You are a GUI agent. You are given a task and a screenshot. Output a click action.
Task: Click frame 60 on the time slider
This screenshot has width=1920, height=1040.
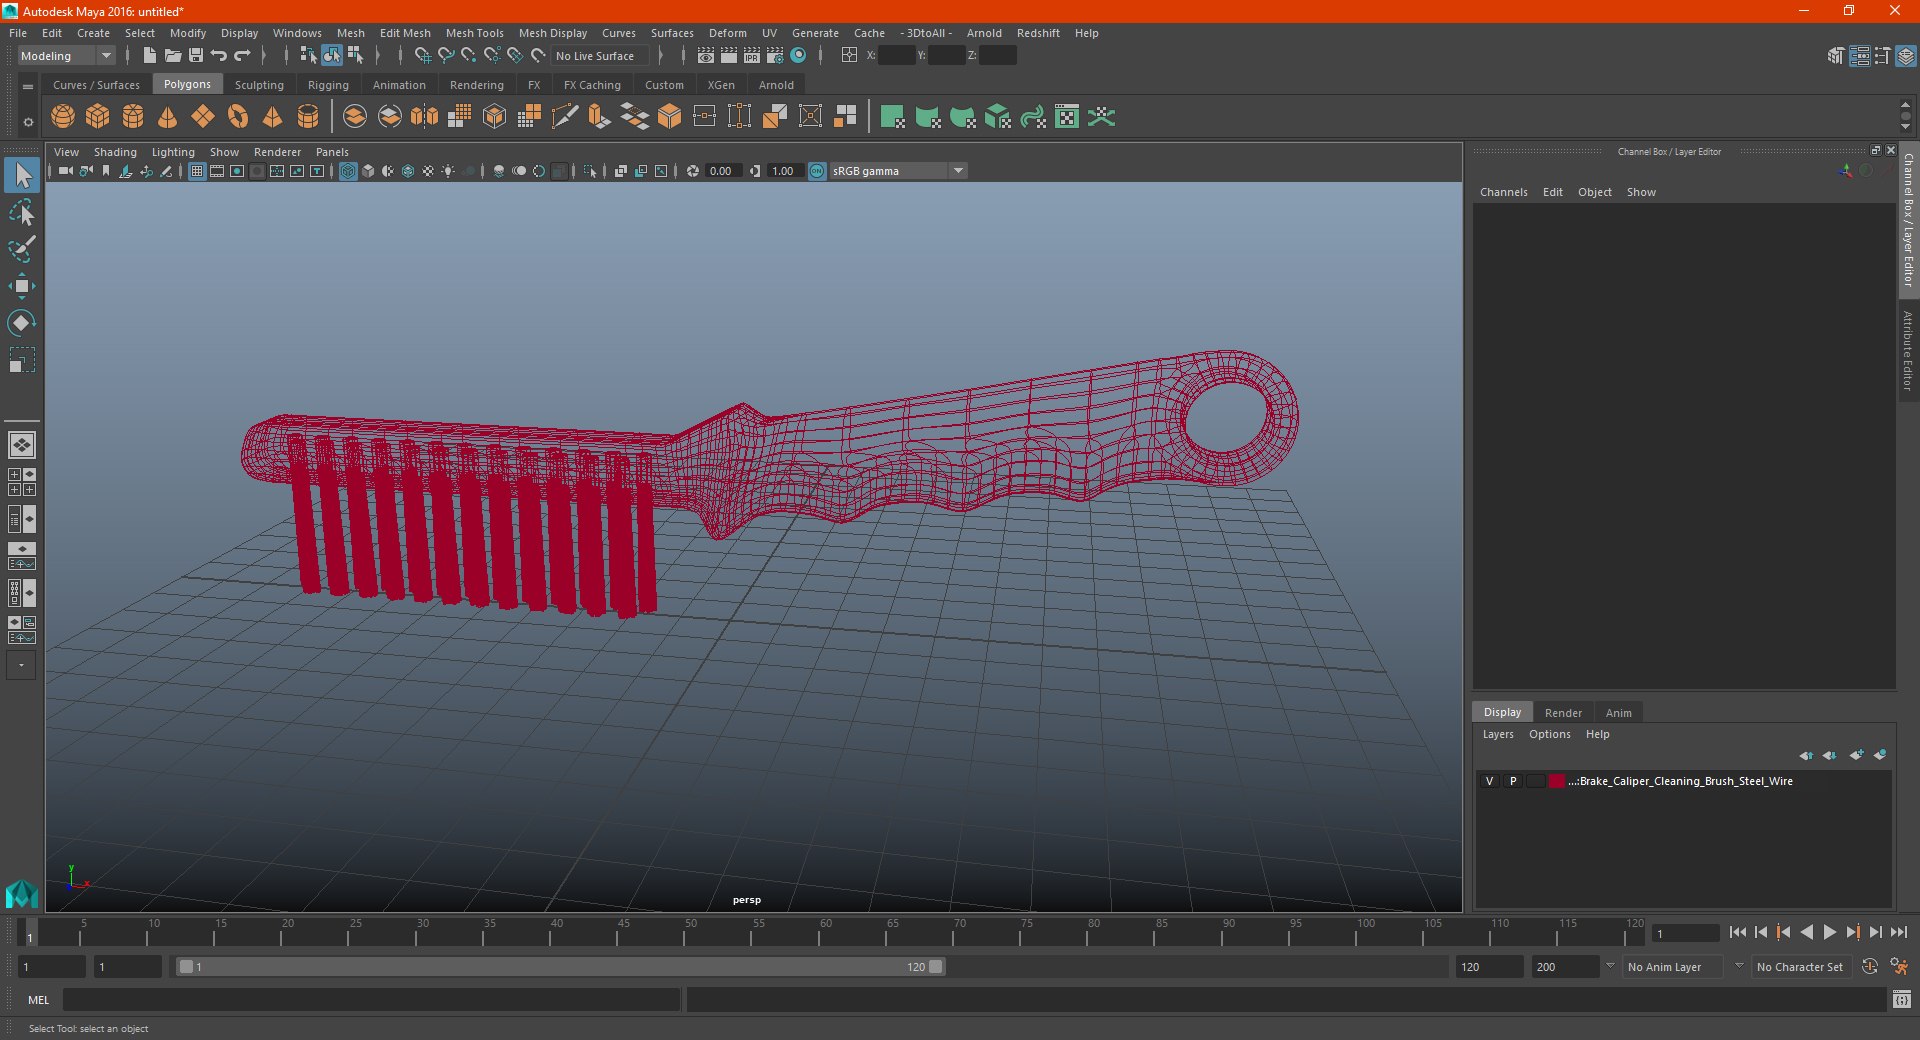825,933
